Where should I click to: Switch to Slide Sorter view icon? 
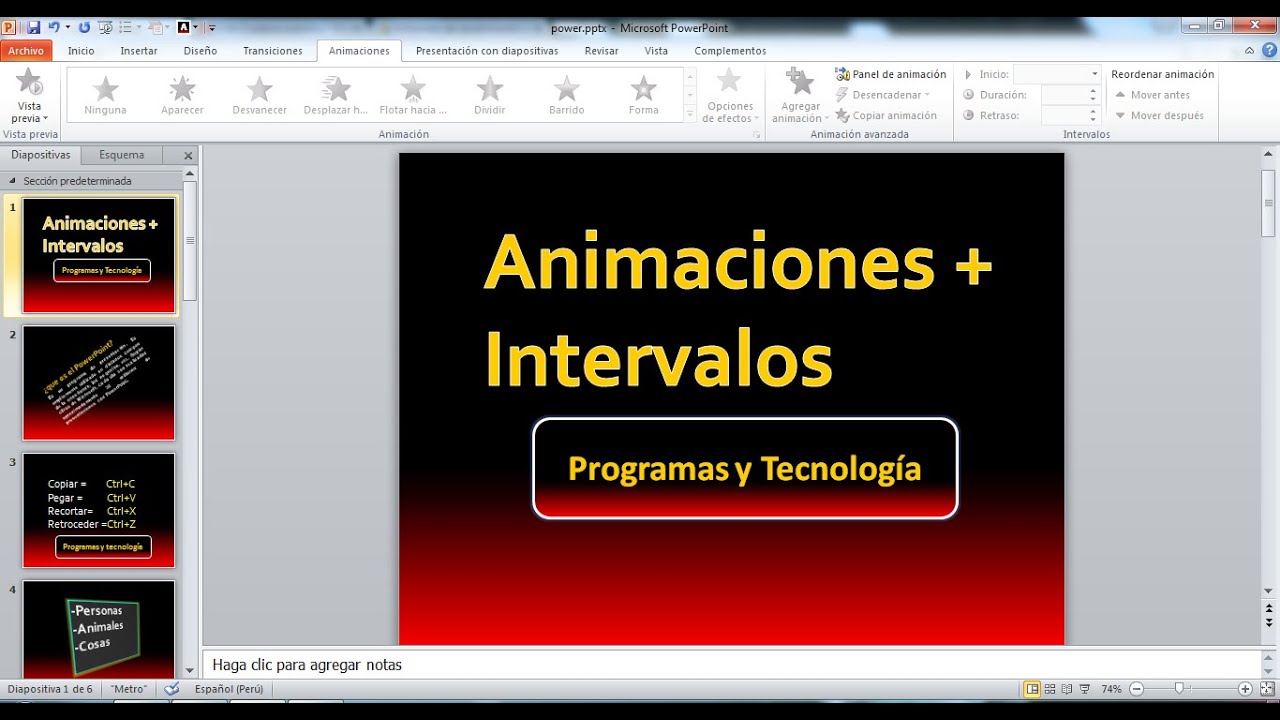click(1050, 689)
